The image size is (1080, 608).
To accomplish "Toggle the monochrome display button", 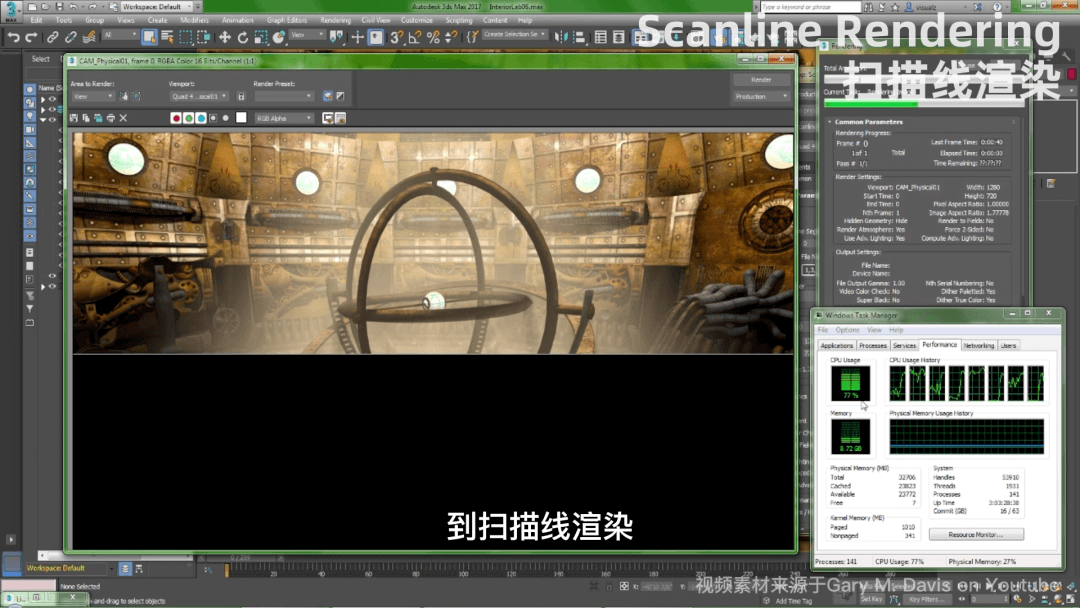I will pos(225,118).
